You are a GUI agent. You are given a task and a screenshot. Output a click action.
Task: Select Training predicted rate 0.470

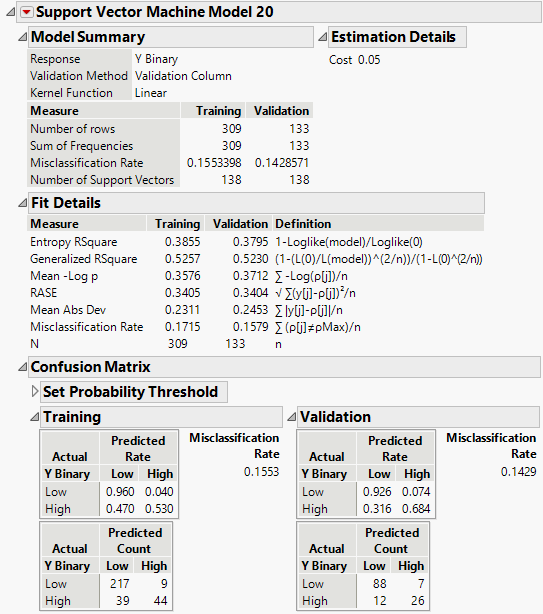(x=120, y=509)
